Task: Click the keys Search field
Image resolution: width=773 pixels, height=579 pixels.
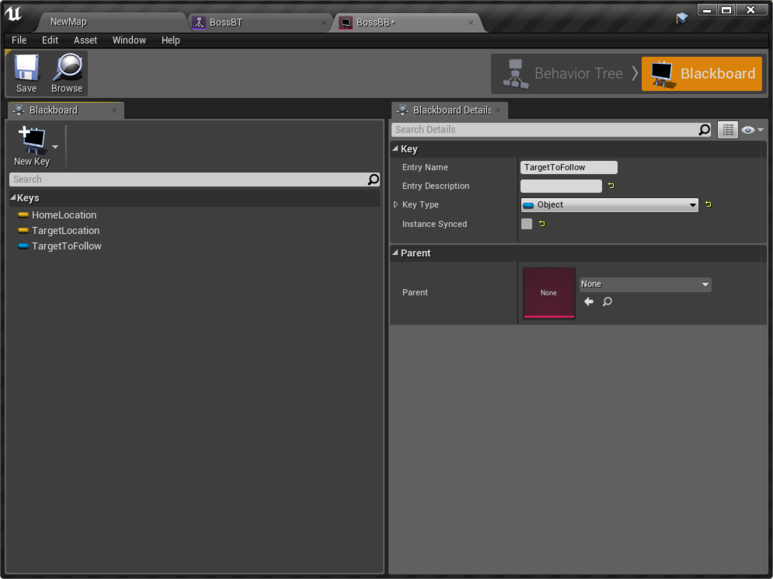Action: (188, 180)
